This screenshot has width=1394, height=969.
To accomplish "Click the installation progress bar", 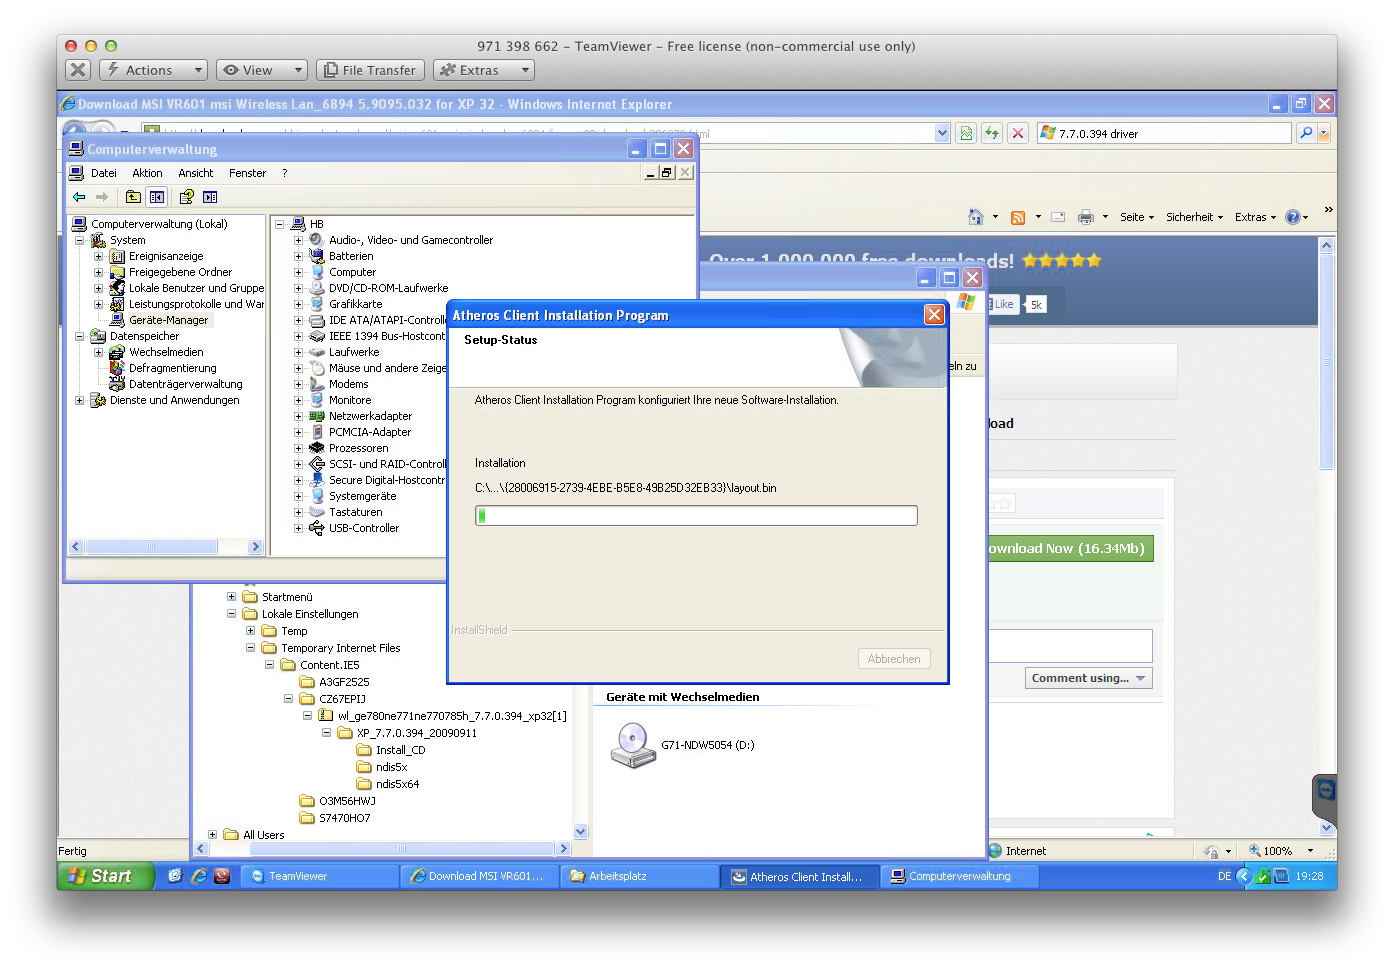I will coord(696,515).
